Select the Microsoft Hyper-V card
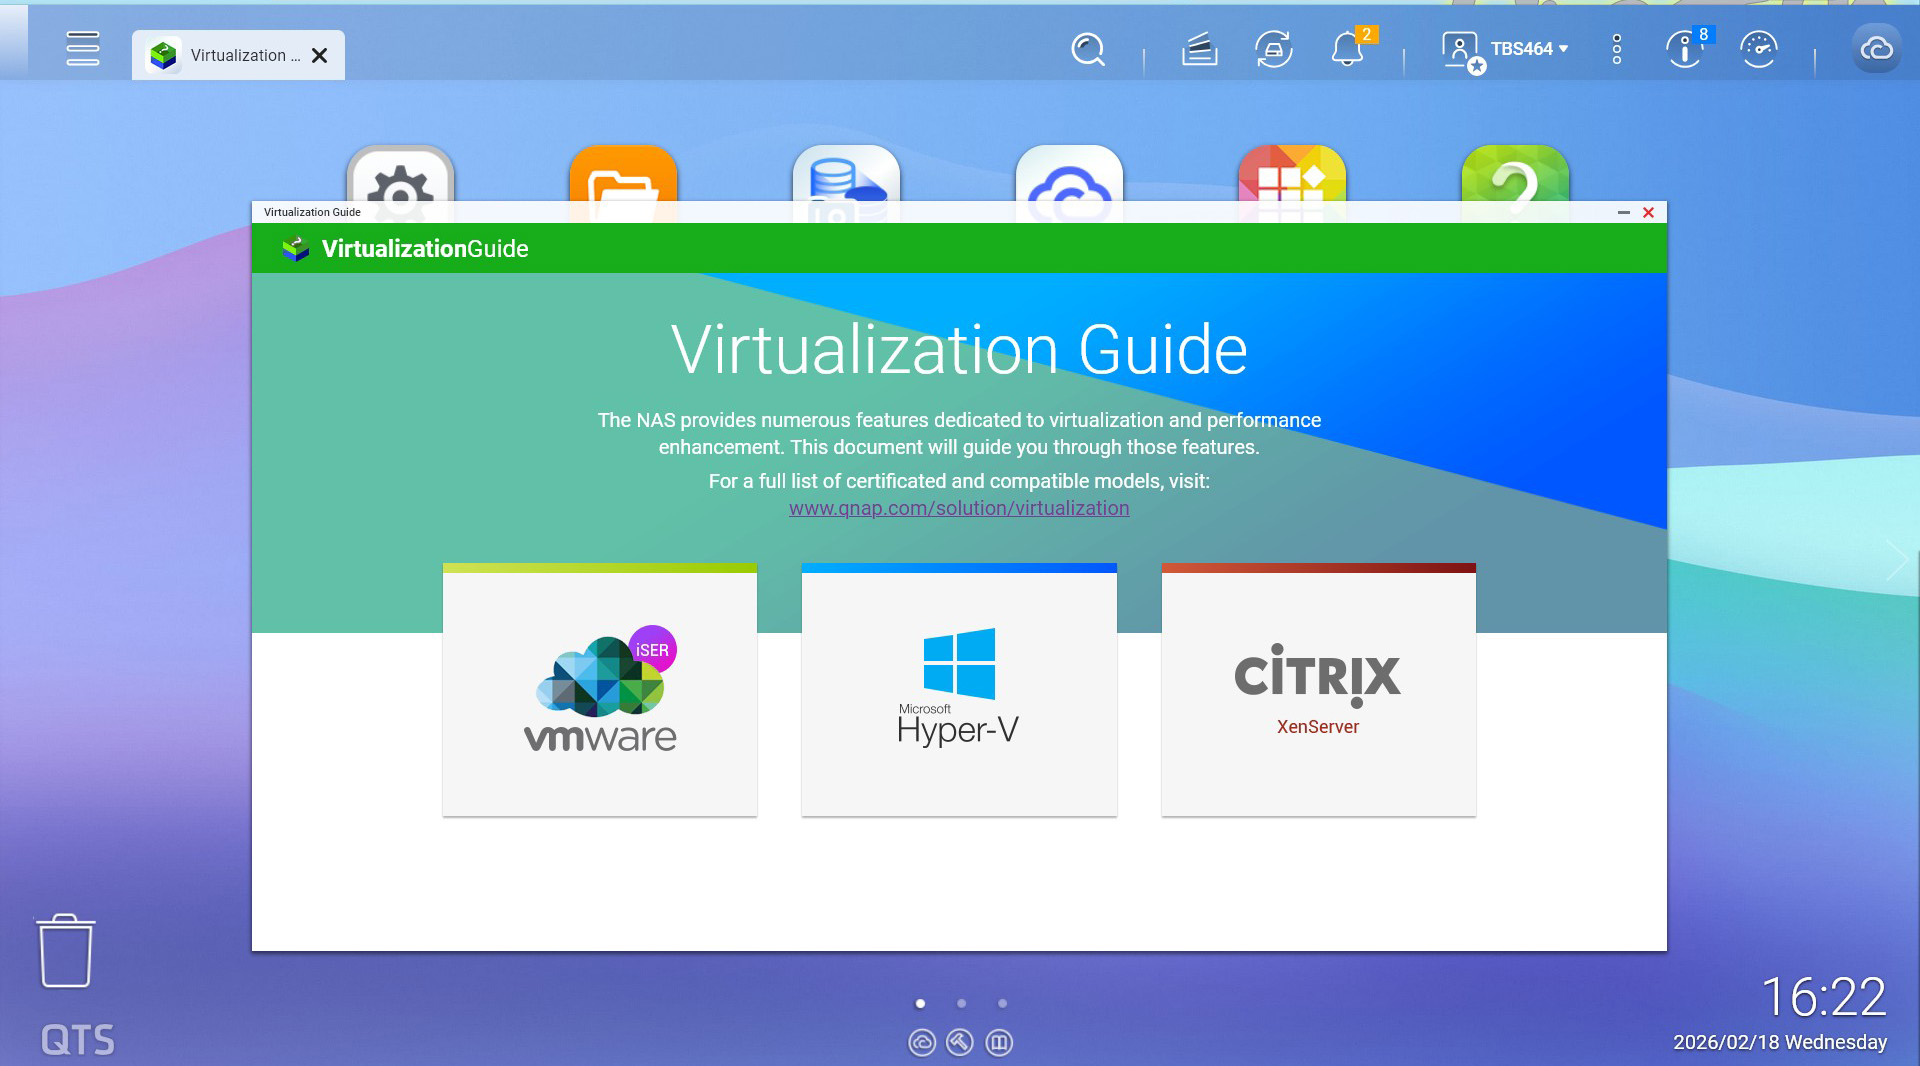Viewport: 1920px width, 1066px height. tap(958, 692)
